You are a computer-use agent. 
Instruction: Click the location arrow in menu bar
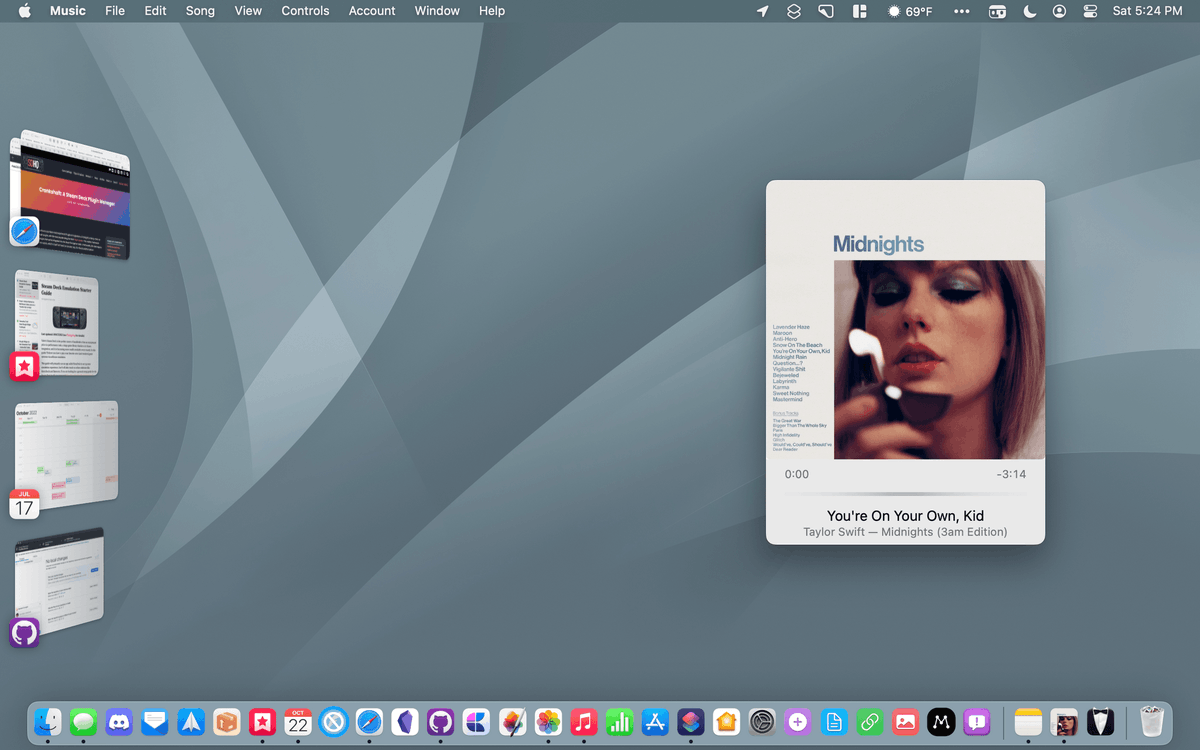(763, 11)
